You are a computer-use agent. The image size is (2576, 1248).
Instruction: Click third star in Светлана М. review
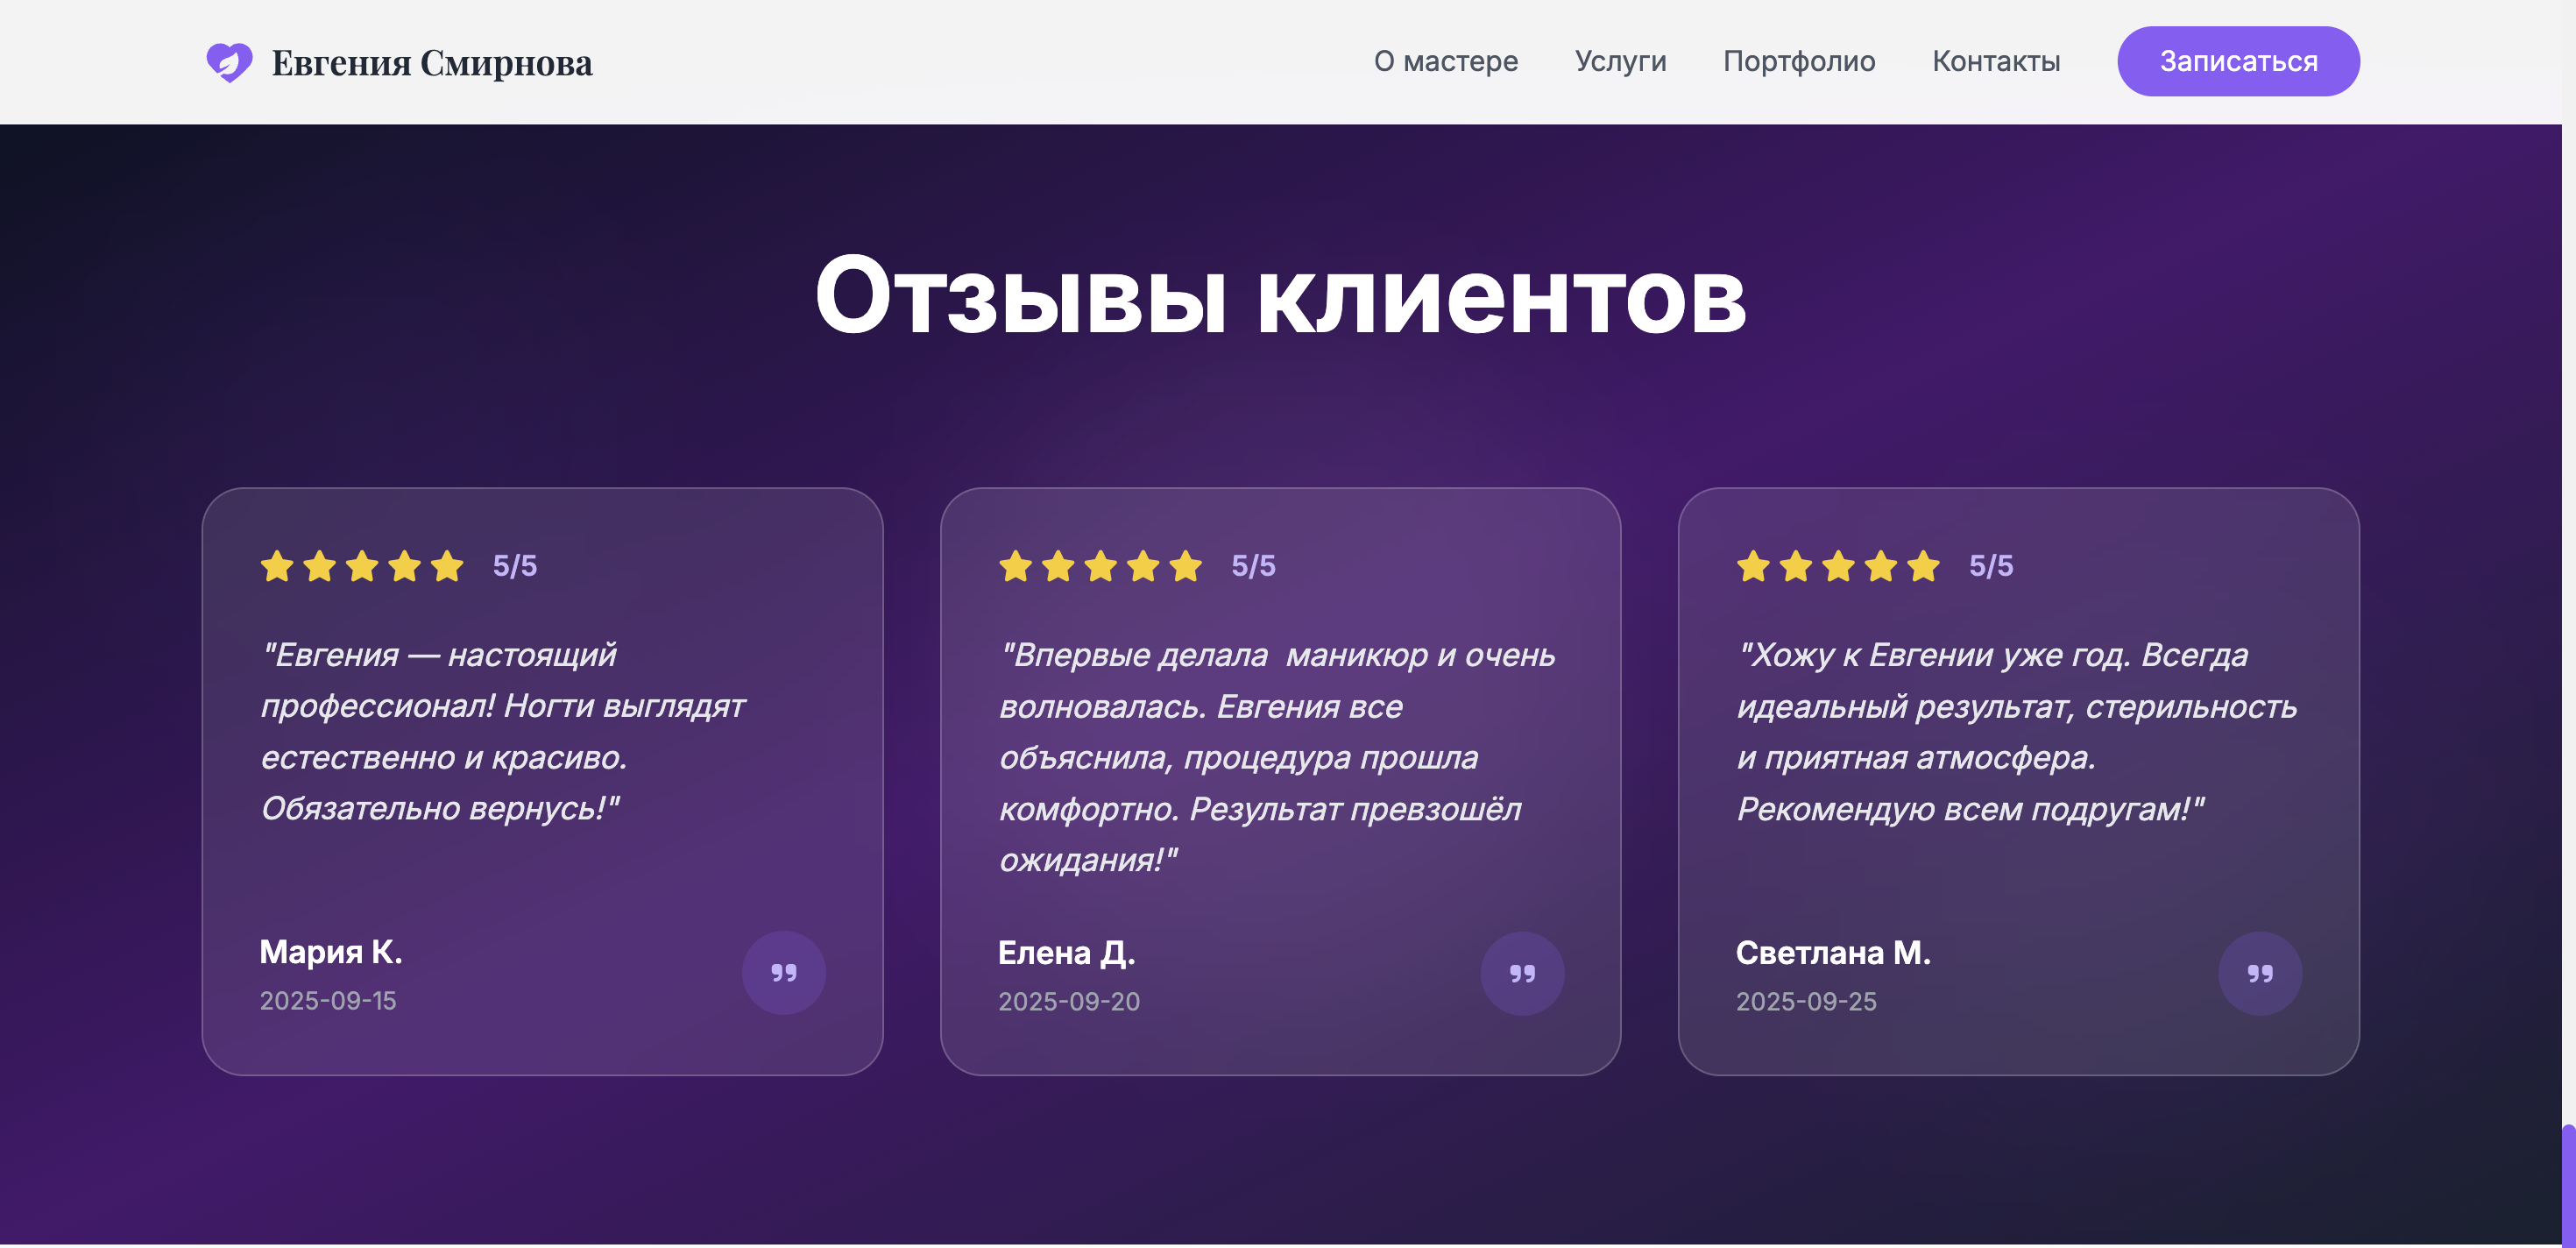1838,566
